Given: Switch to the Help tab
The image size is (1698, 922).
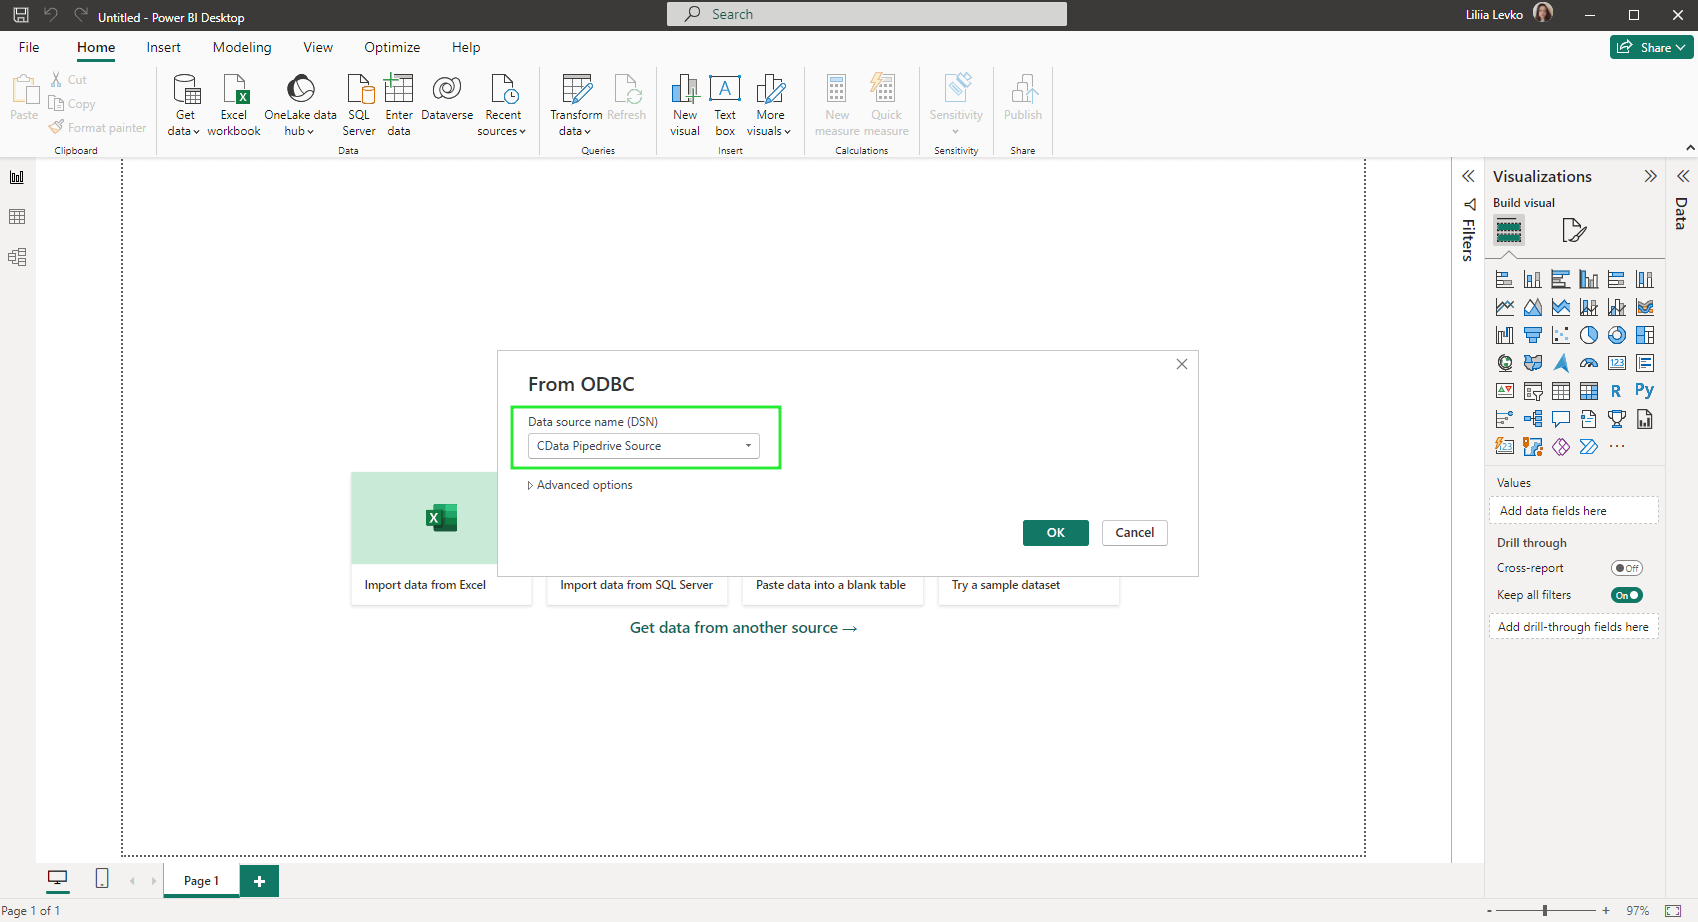Looking at the screenshot, I should click(x=466, y=47).
